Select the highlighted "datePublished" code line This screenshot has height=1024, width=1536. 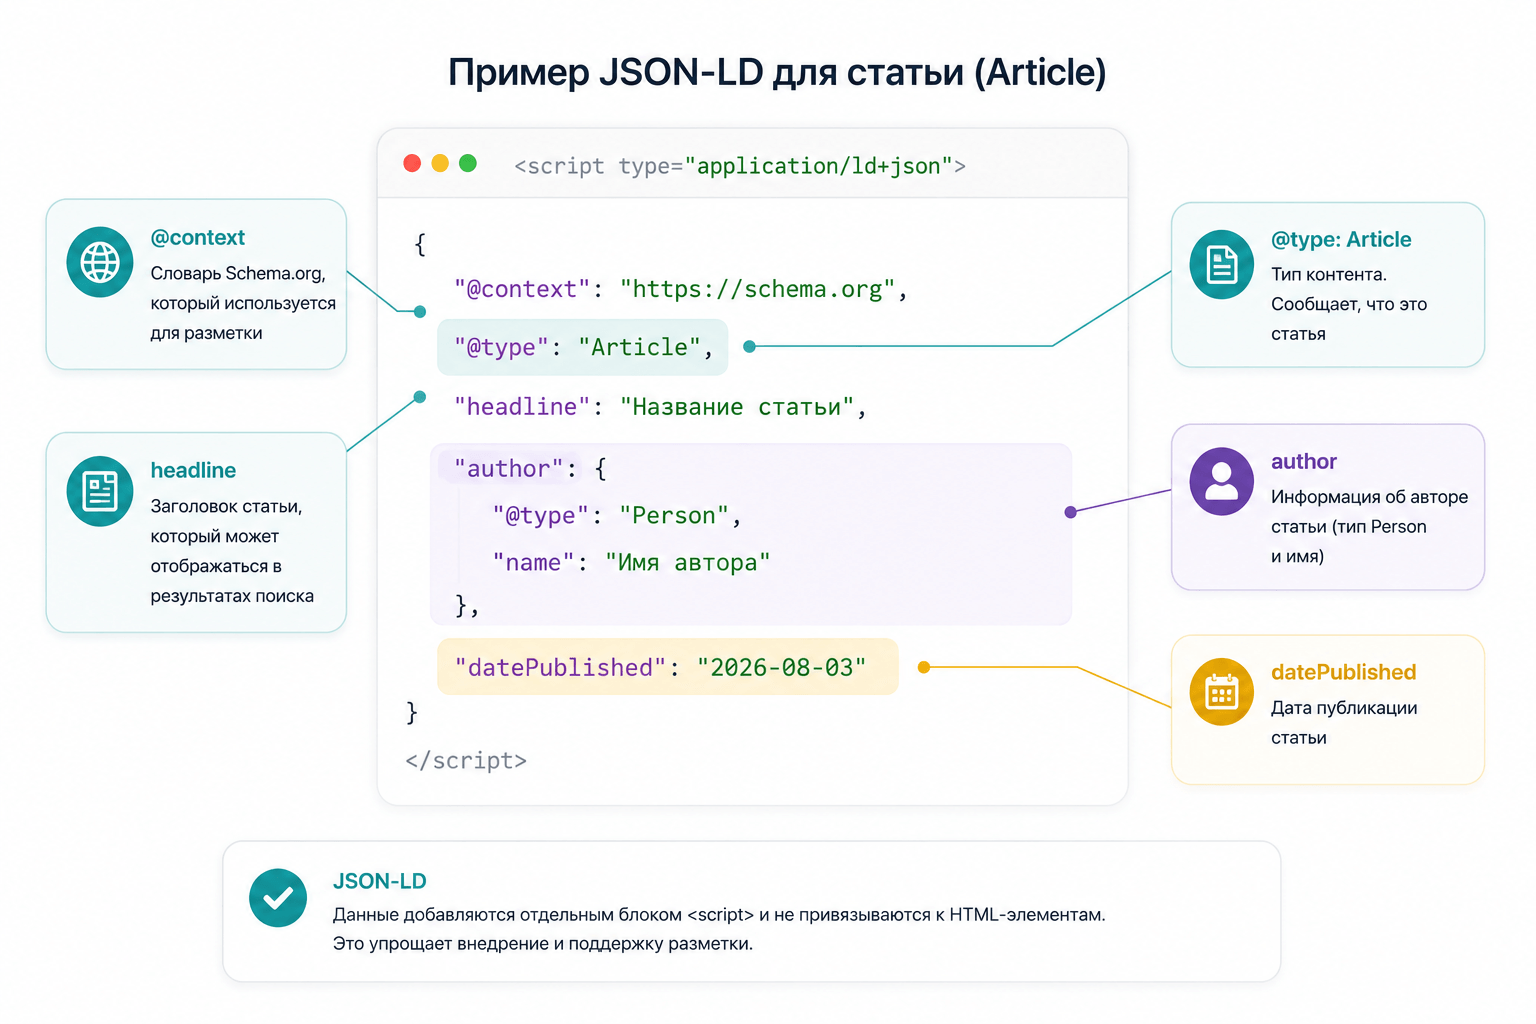coord(668,667)
